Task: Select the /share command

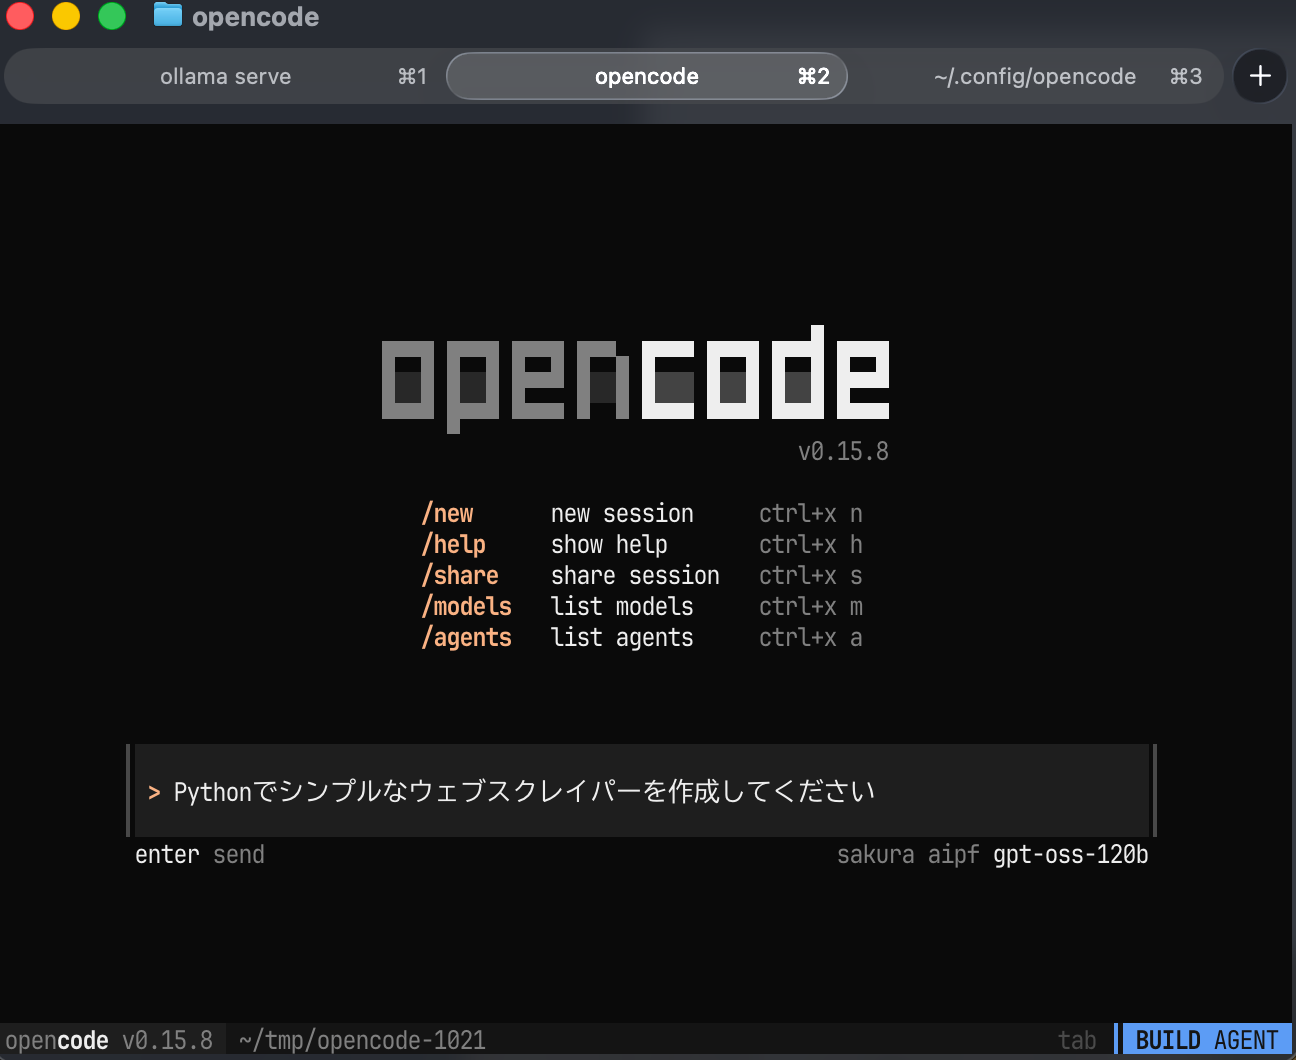Action: point(460,576)
